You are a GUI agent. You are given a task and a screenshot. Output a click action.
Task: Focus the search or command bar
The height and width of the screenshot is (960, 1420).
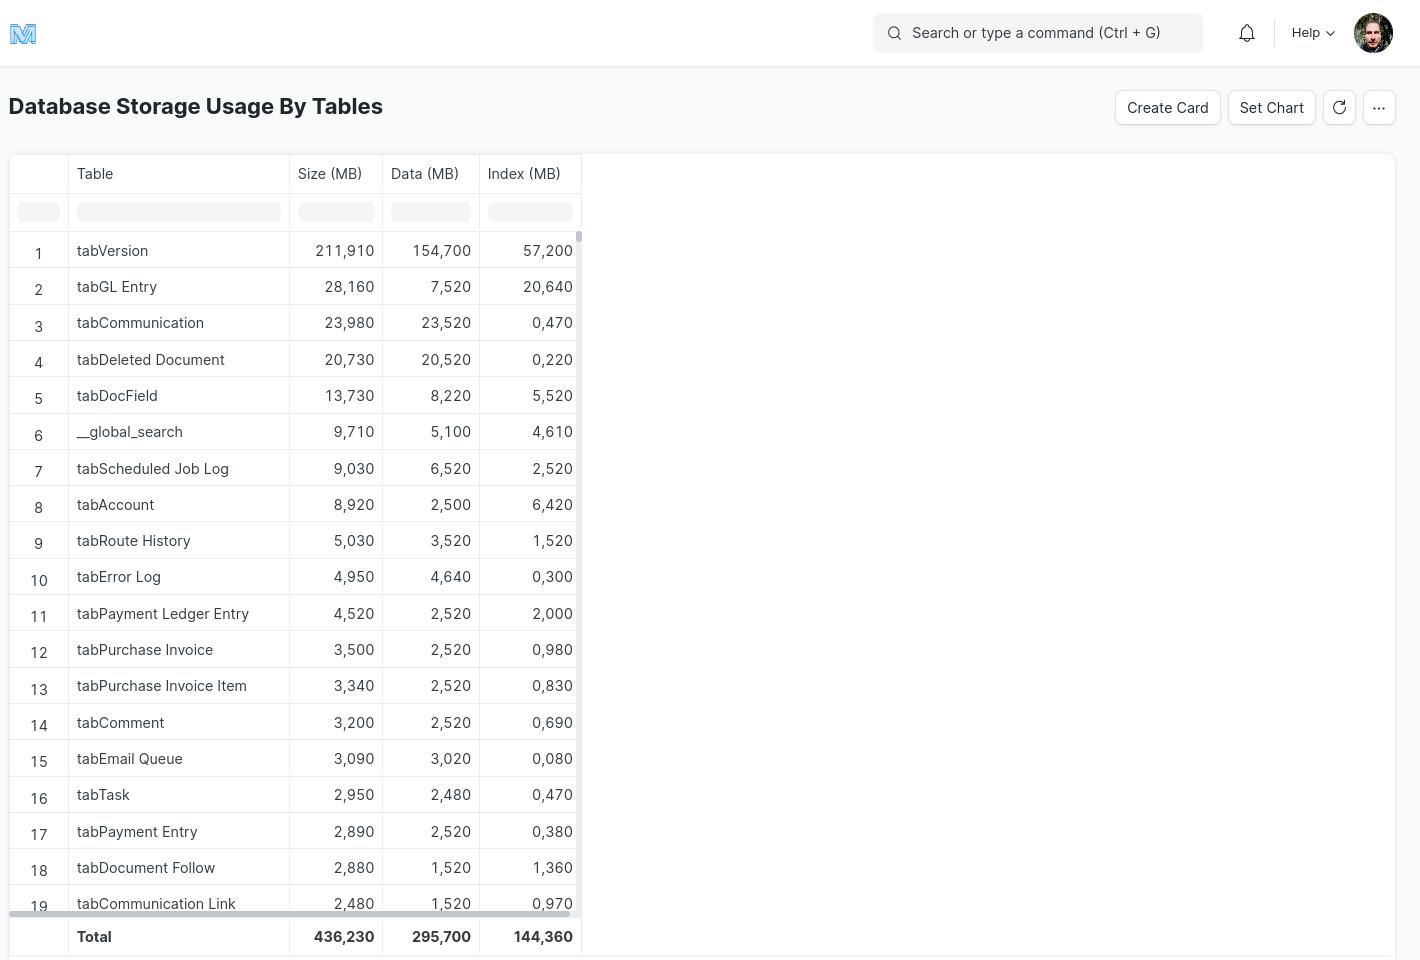click(x=1040, y=33)
